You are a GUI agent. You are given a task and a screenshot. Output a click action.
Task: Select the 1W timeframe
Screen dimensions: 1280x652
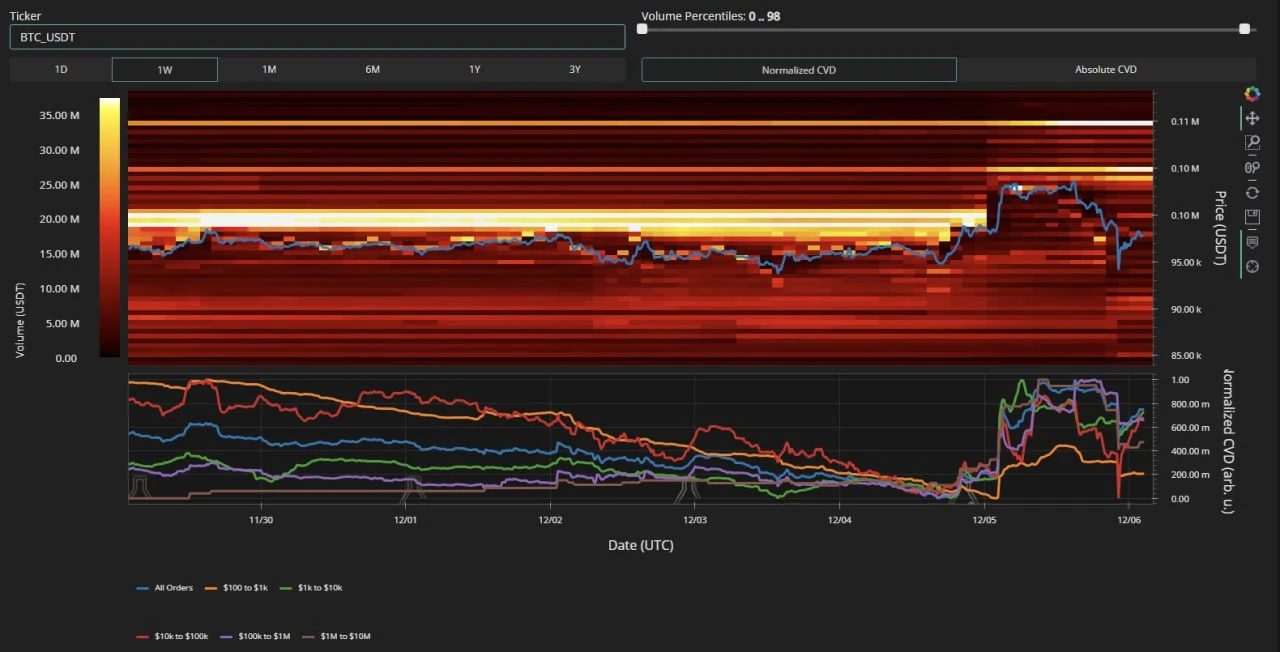click(165, 70)
